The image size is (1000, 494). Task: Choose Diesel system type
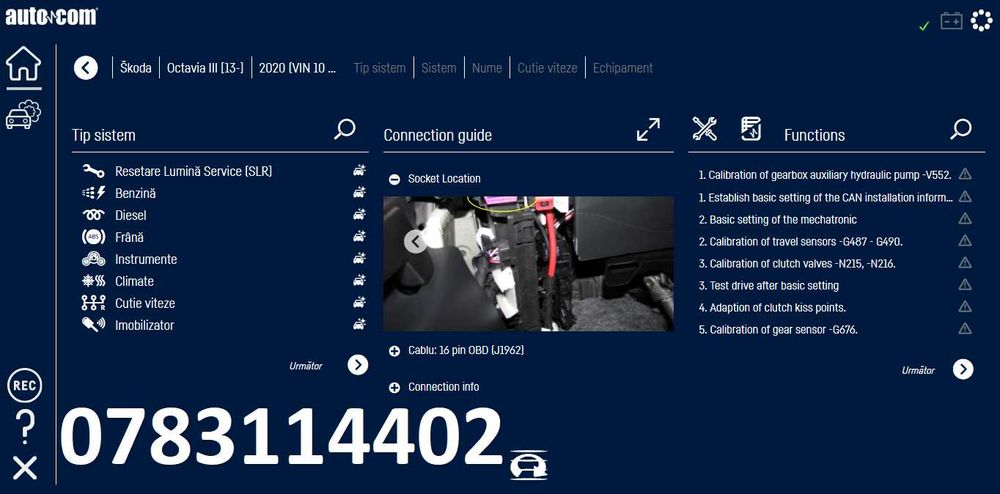131,215
